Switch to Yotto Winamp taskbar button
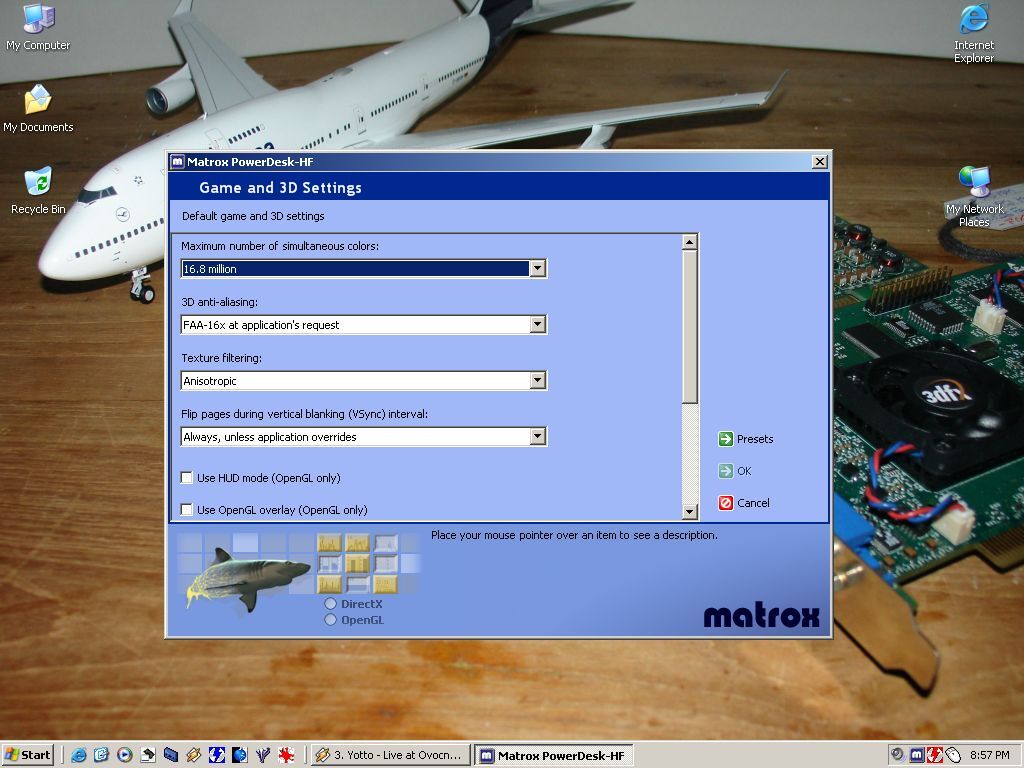The width and height of the screenshot is (1024, 768). [x=390, y=755]
